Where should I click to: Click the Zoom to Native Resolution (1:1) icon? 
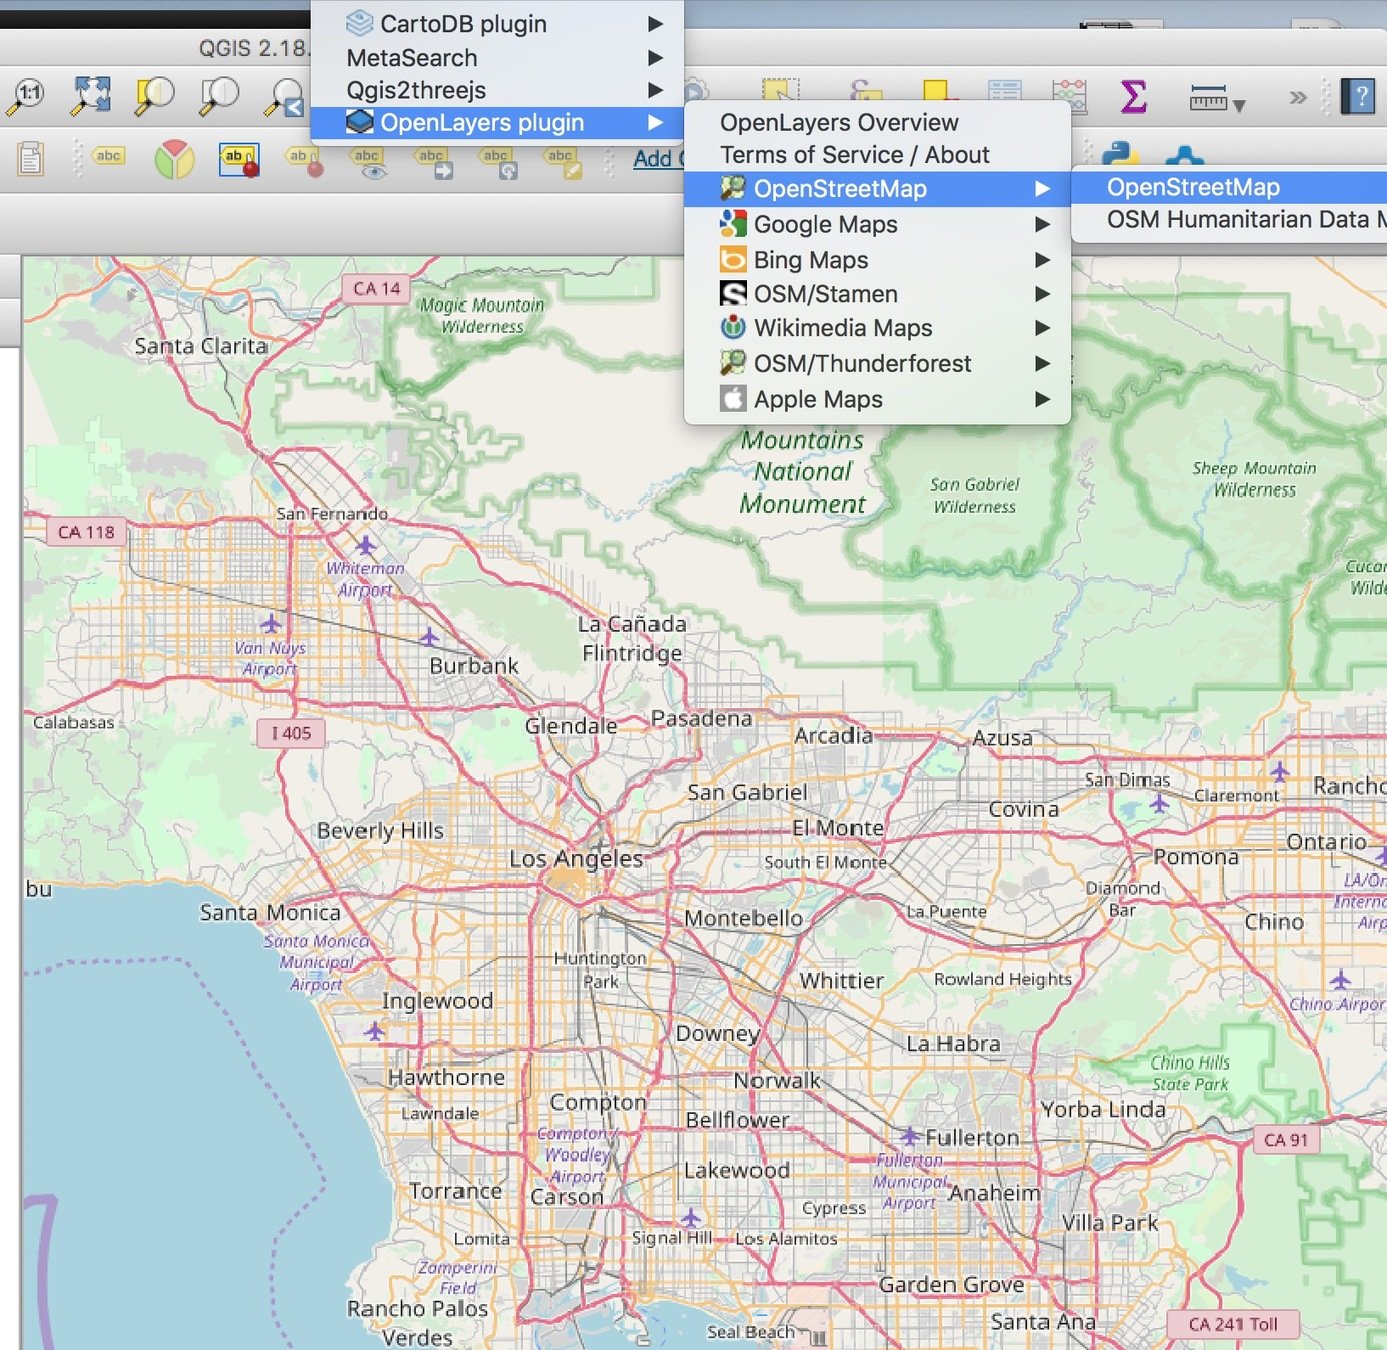pyautogui.click(x=27, y=96)
